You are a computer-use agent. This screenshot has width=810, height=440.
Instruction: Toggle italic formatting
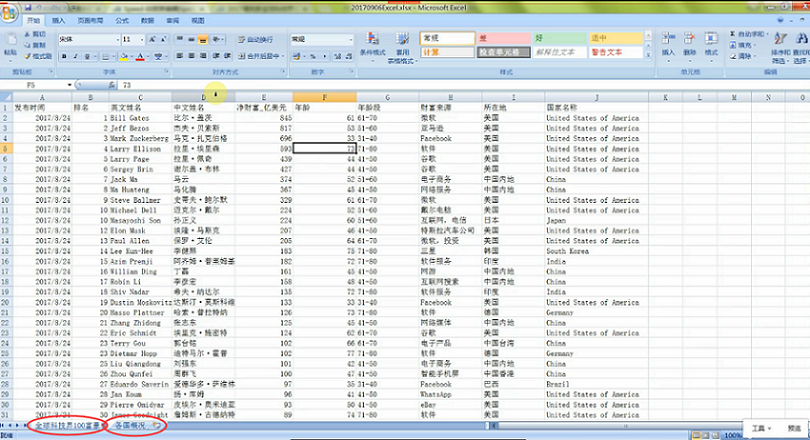click(75, 57)
